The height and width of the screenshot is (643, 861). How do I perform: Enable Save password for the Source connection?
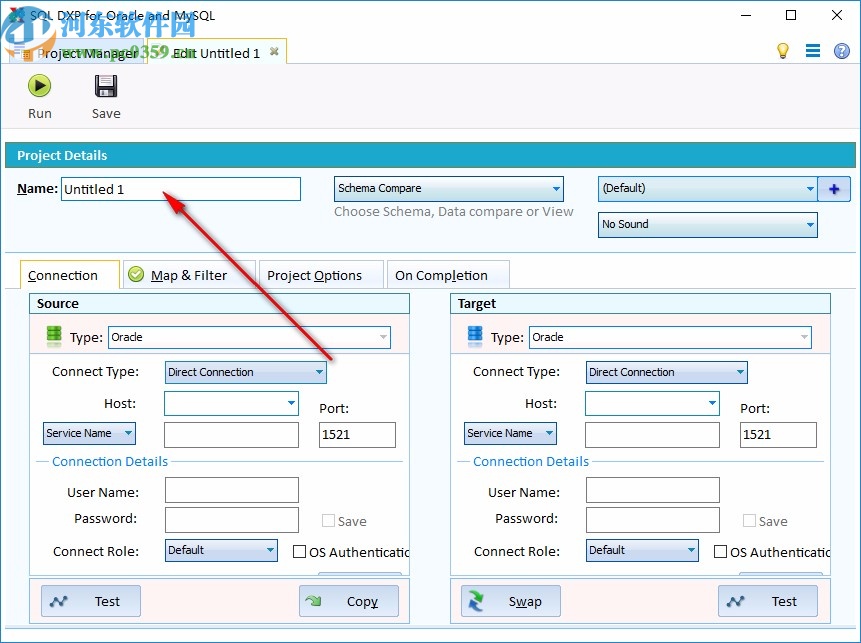pos(328,521)
